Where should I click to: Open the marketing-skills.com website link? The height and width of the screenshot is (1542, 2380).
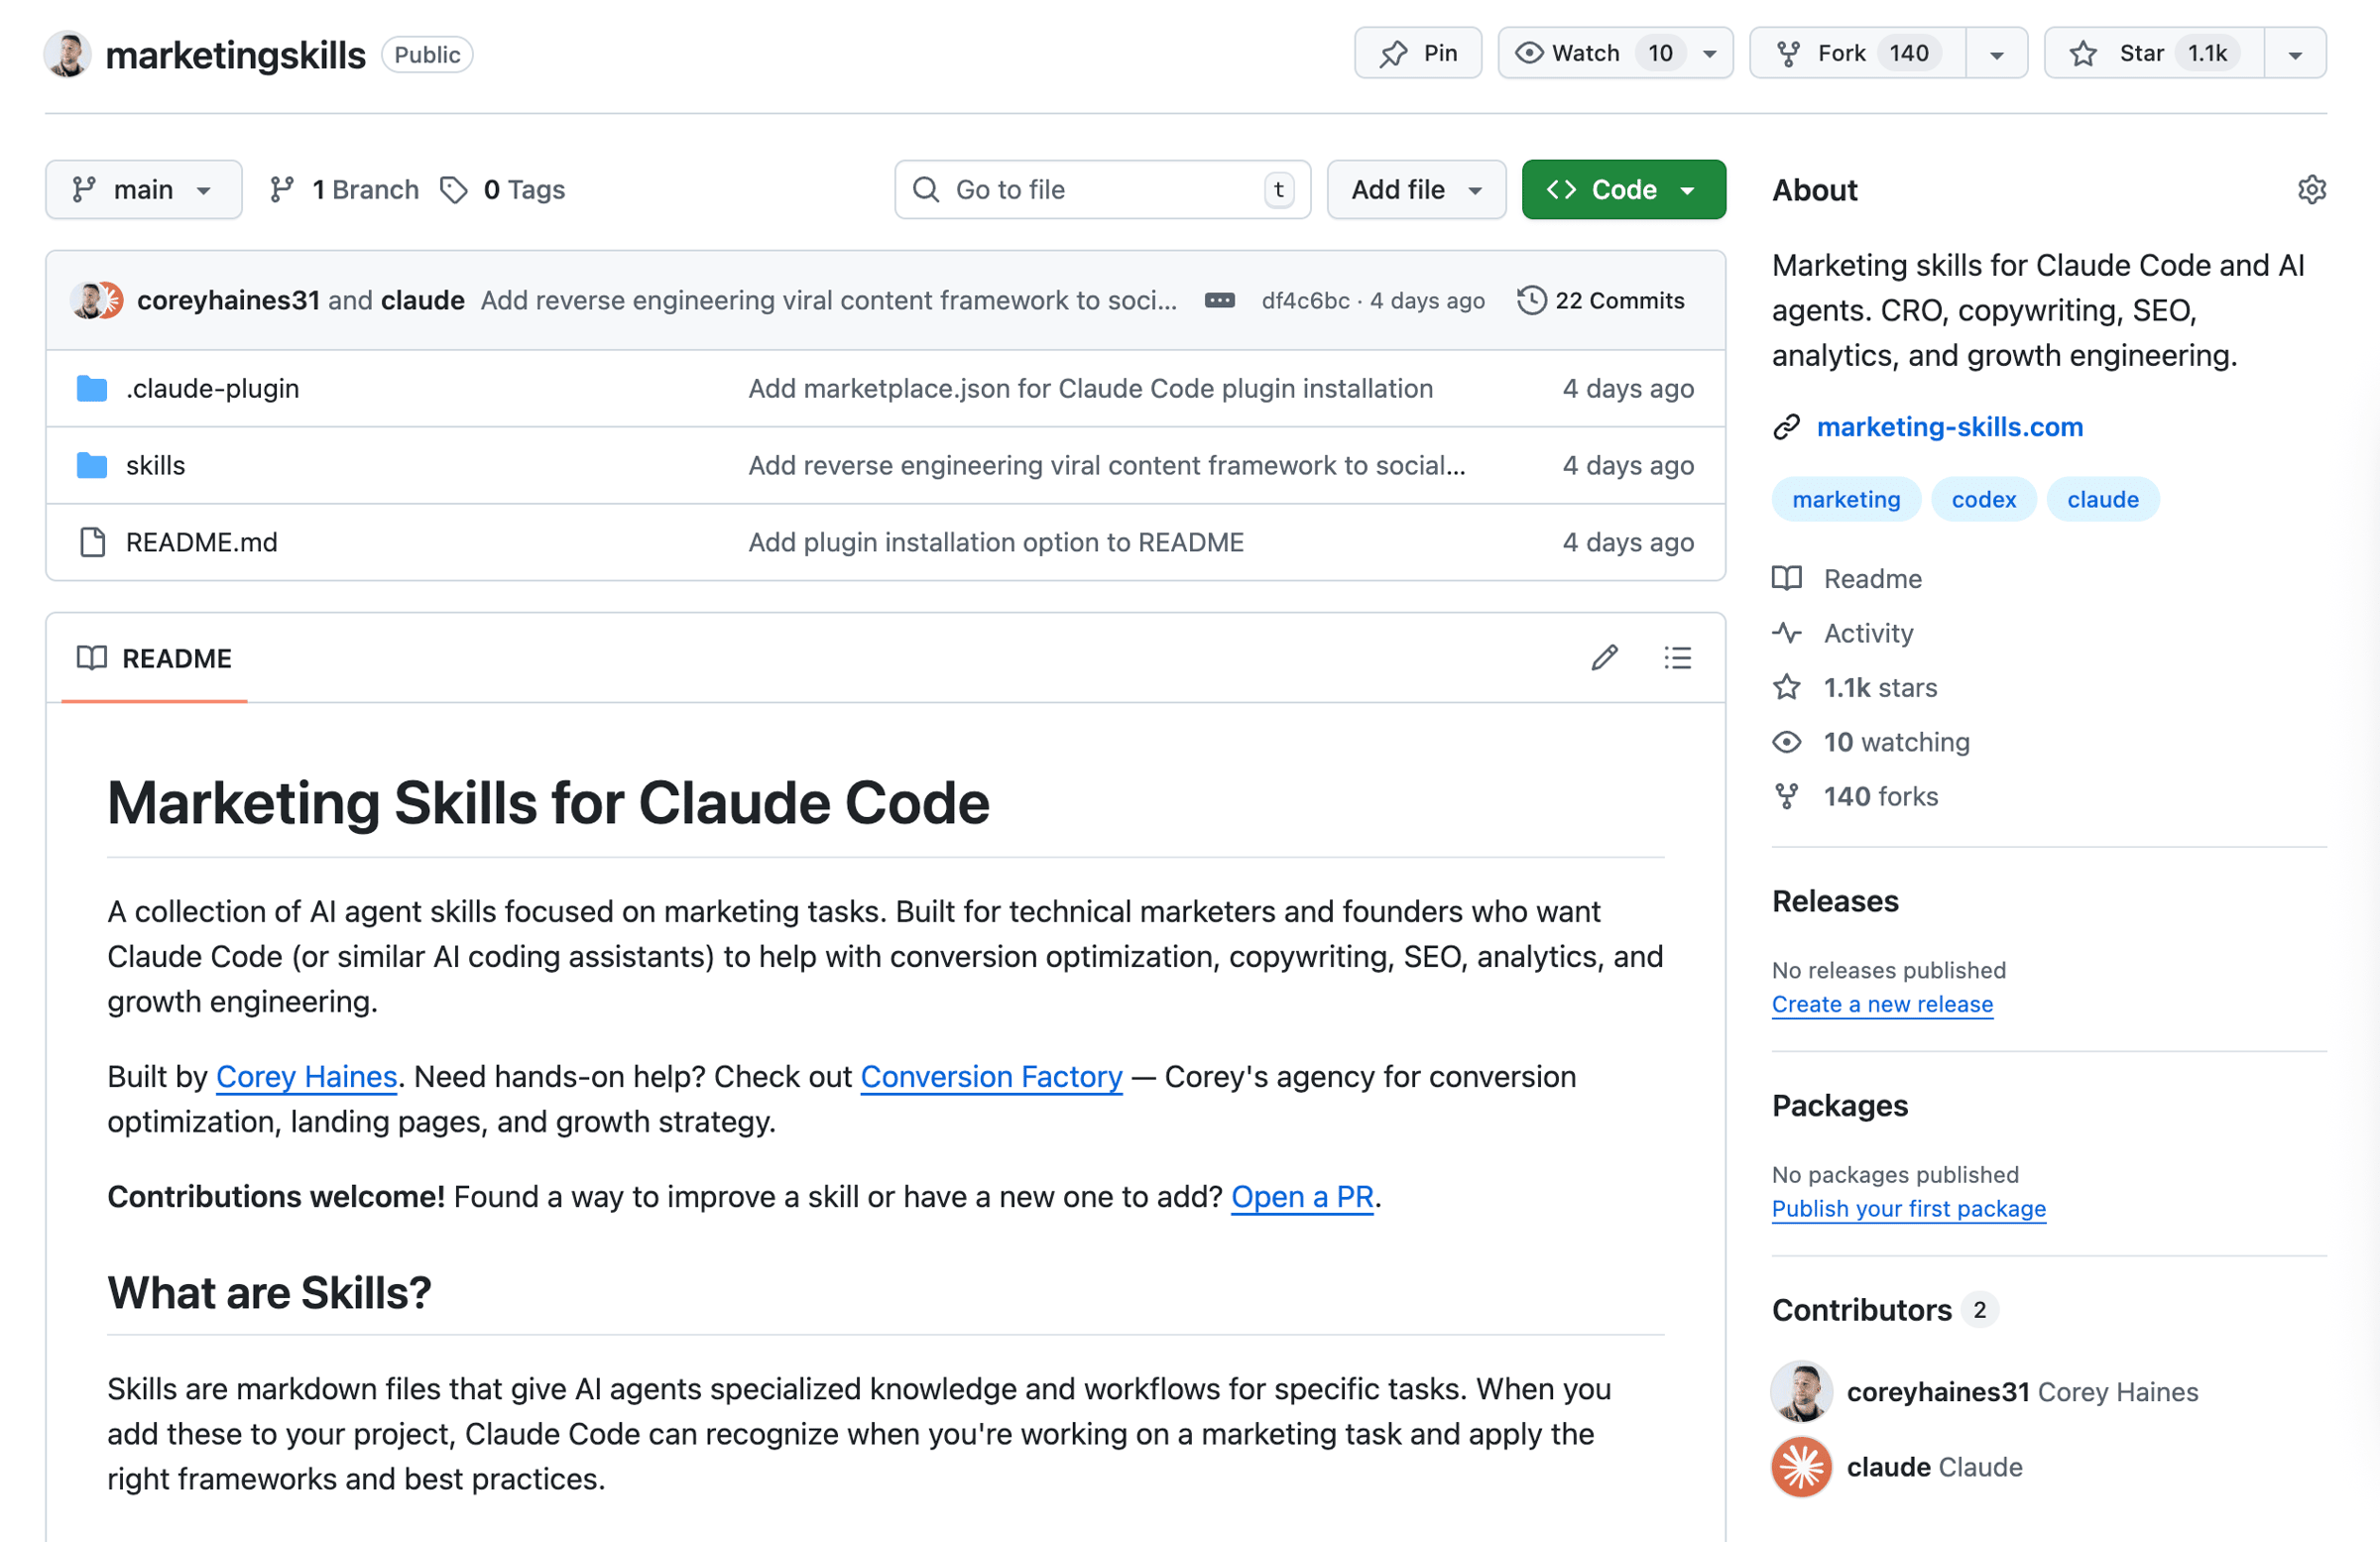[1949, 427]
